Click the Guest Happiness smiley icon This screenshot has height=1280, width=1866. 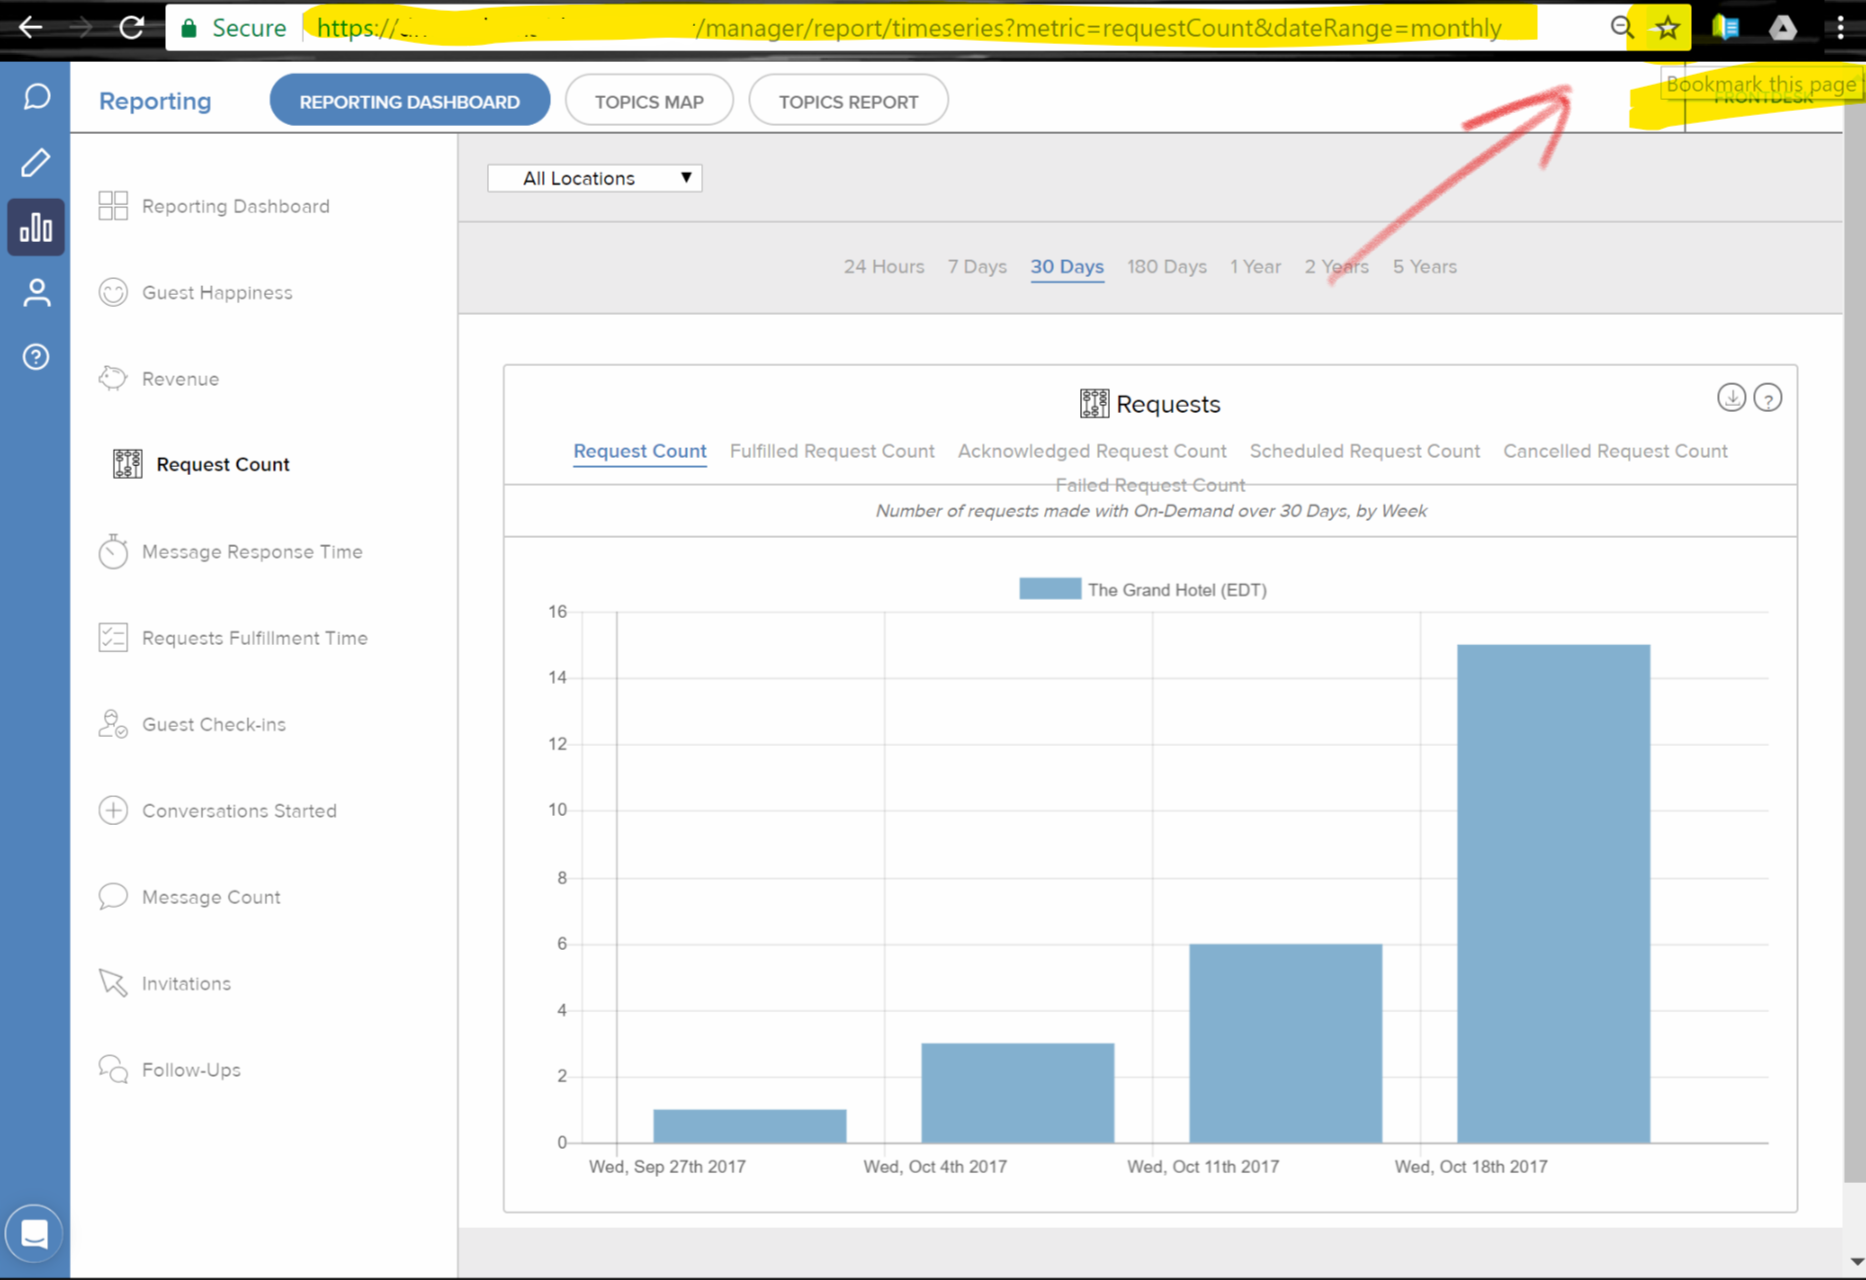tap(113, 292)
